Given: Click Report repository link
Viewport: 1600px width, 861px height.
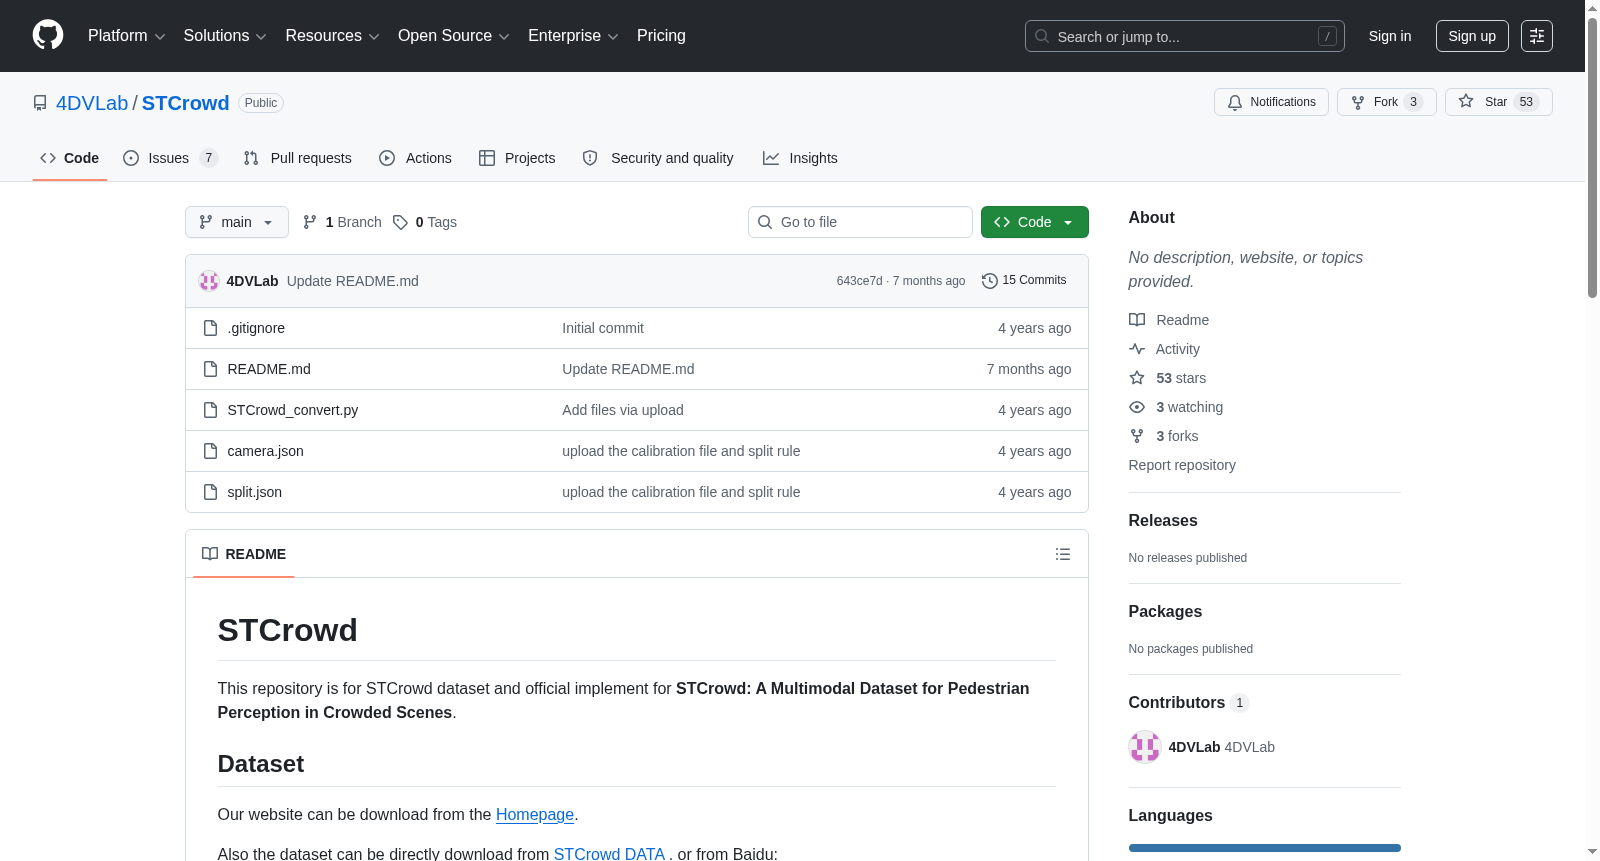Looking at the screenshot, I should pos(1182,465).
